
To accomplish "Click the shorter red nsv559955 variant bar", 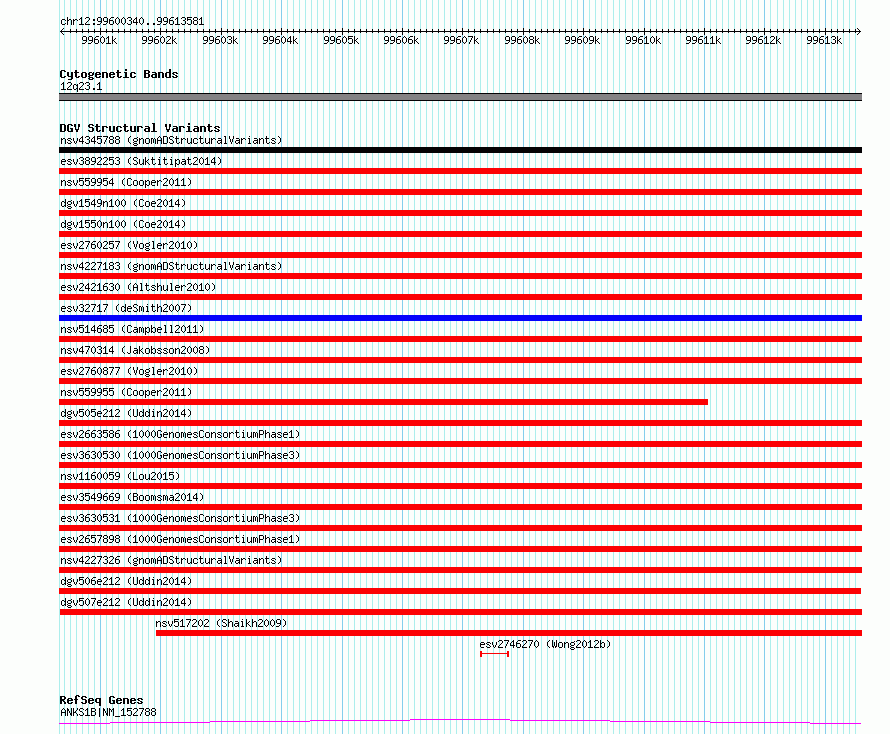I will coord(383,402).
